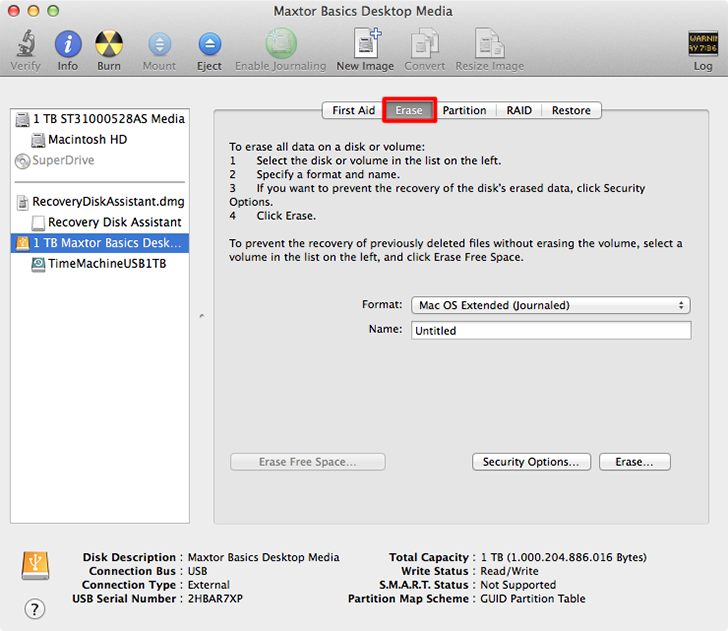Select TimeMachineUSB1TB volume
The image size is (728, 631).
100,264
